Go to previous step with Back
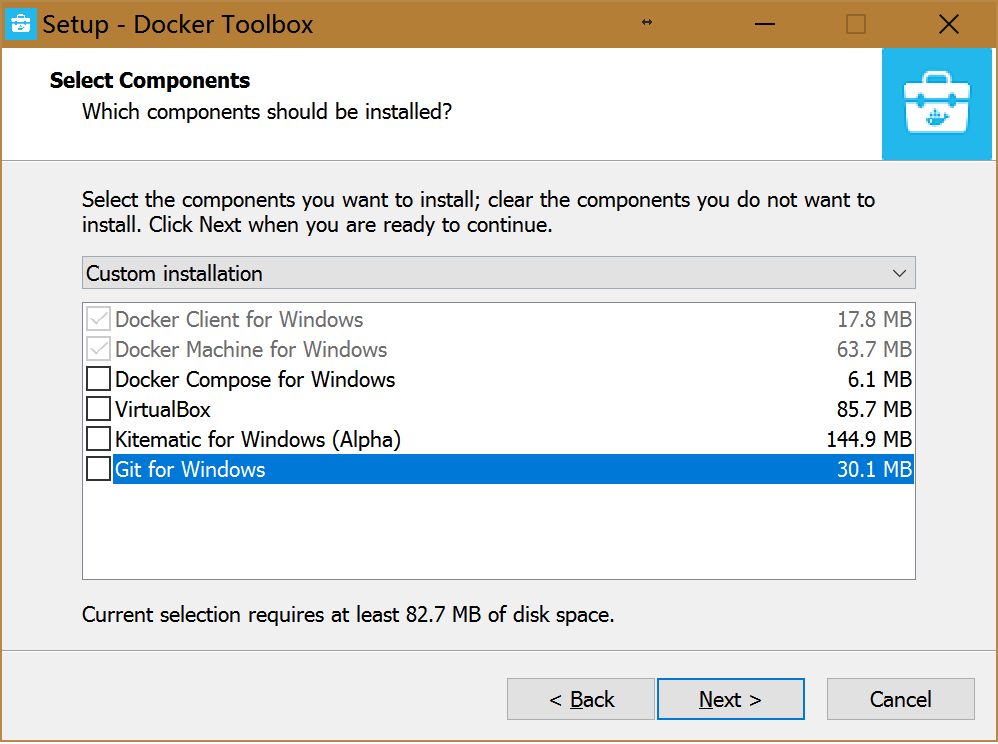The width and height of the screenshot is (998, 744). click(581, 700)
